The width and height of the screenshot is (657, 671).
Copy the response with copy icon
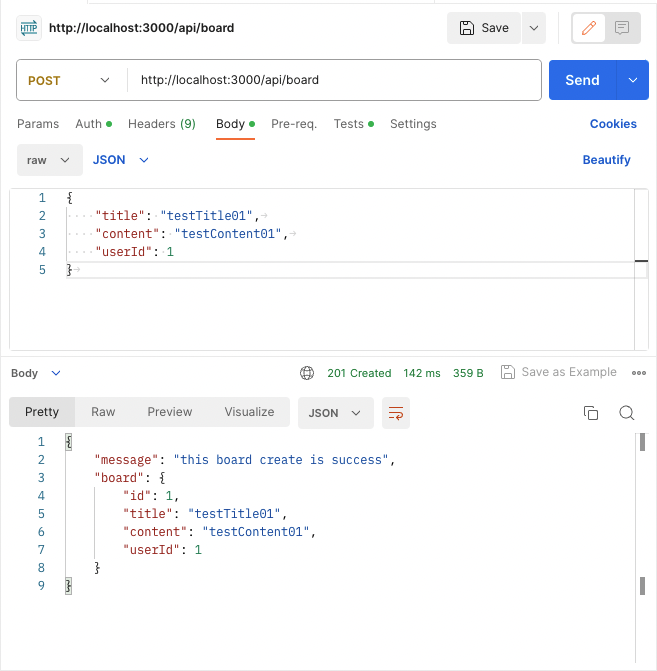pyautogui.click(x=591, y=413)
